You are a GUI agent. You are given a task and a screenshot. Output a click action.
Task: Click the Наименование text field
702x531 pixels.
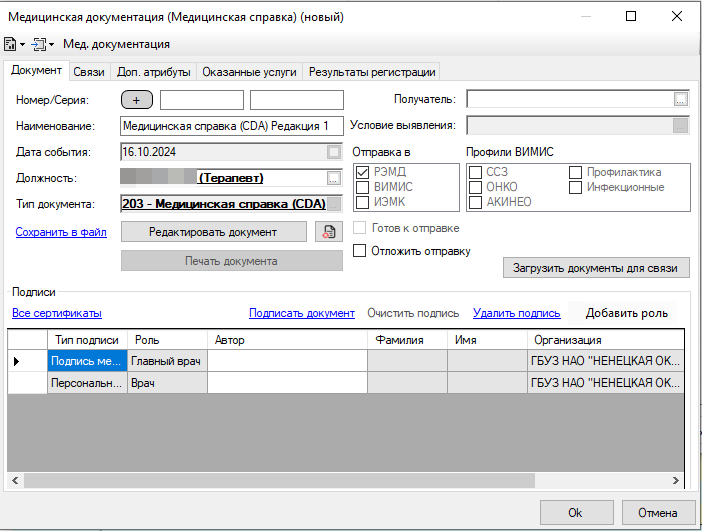point(231,126)
